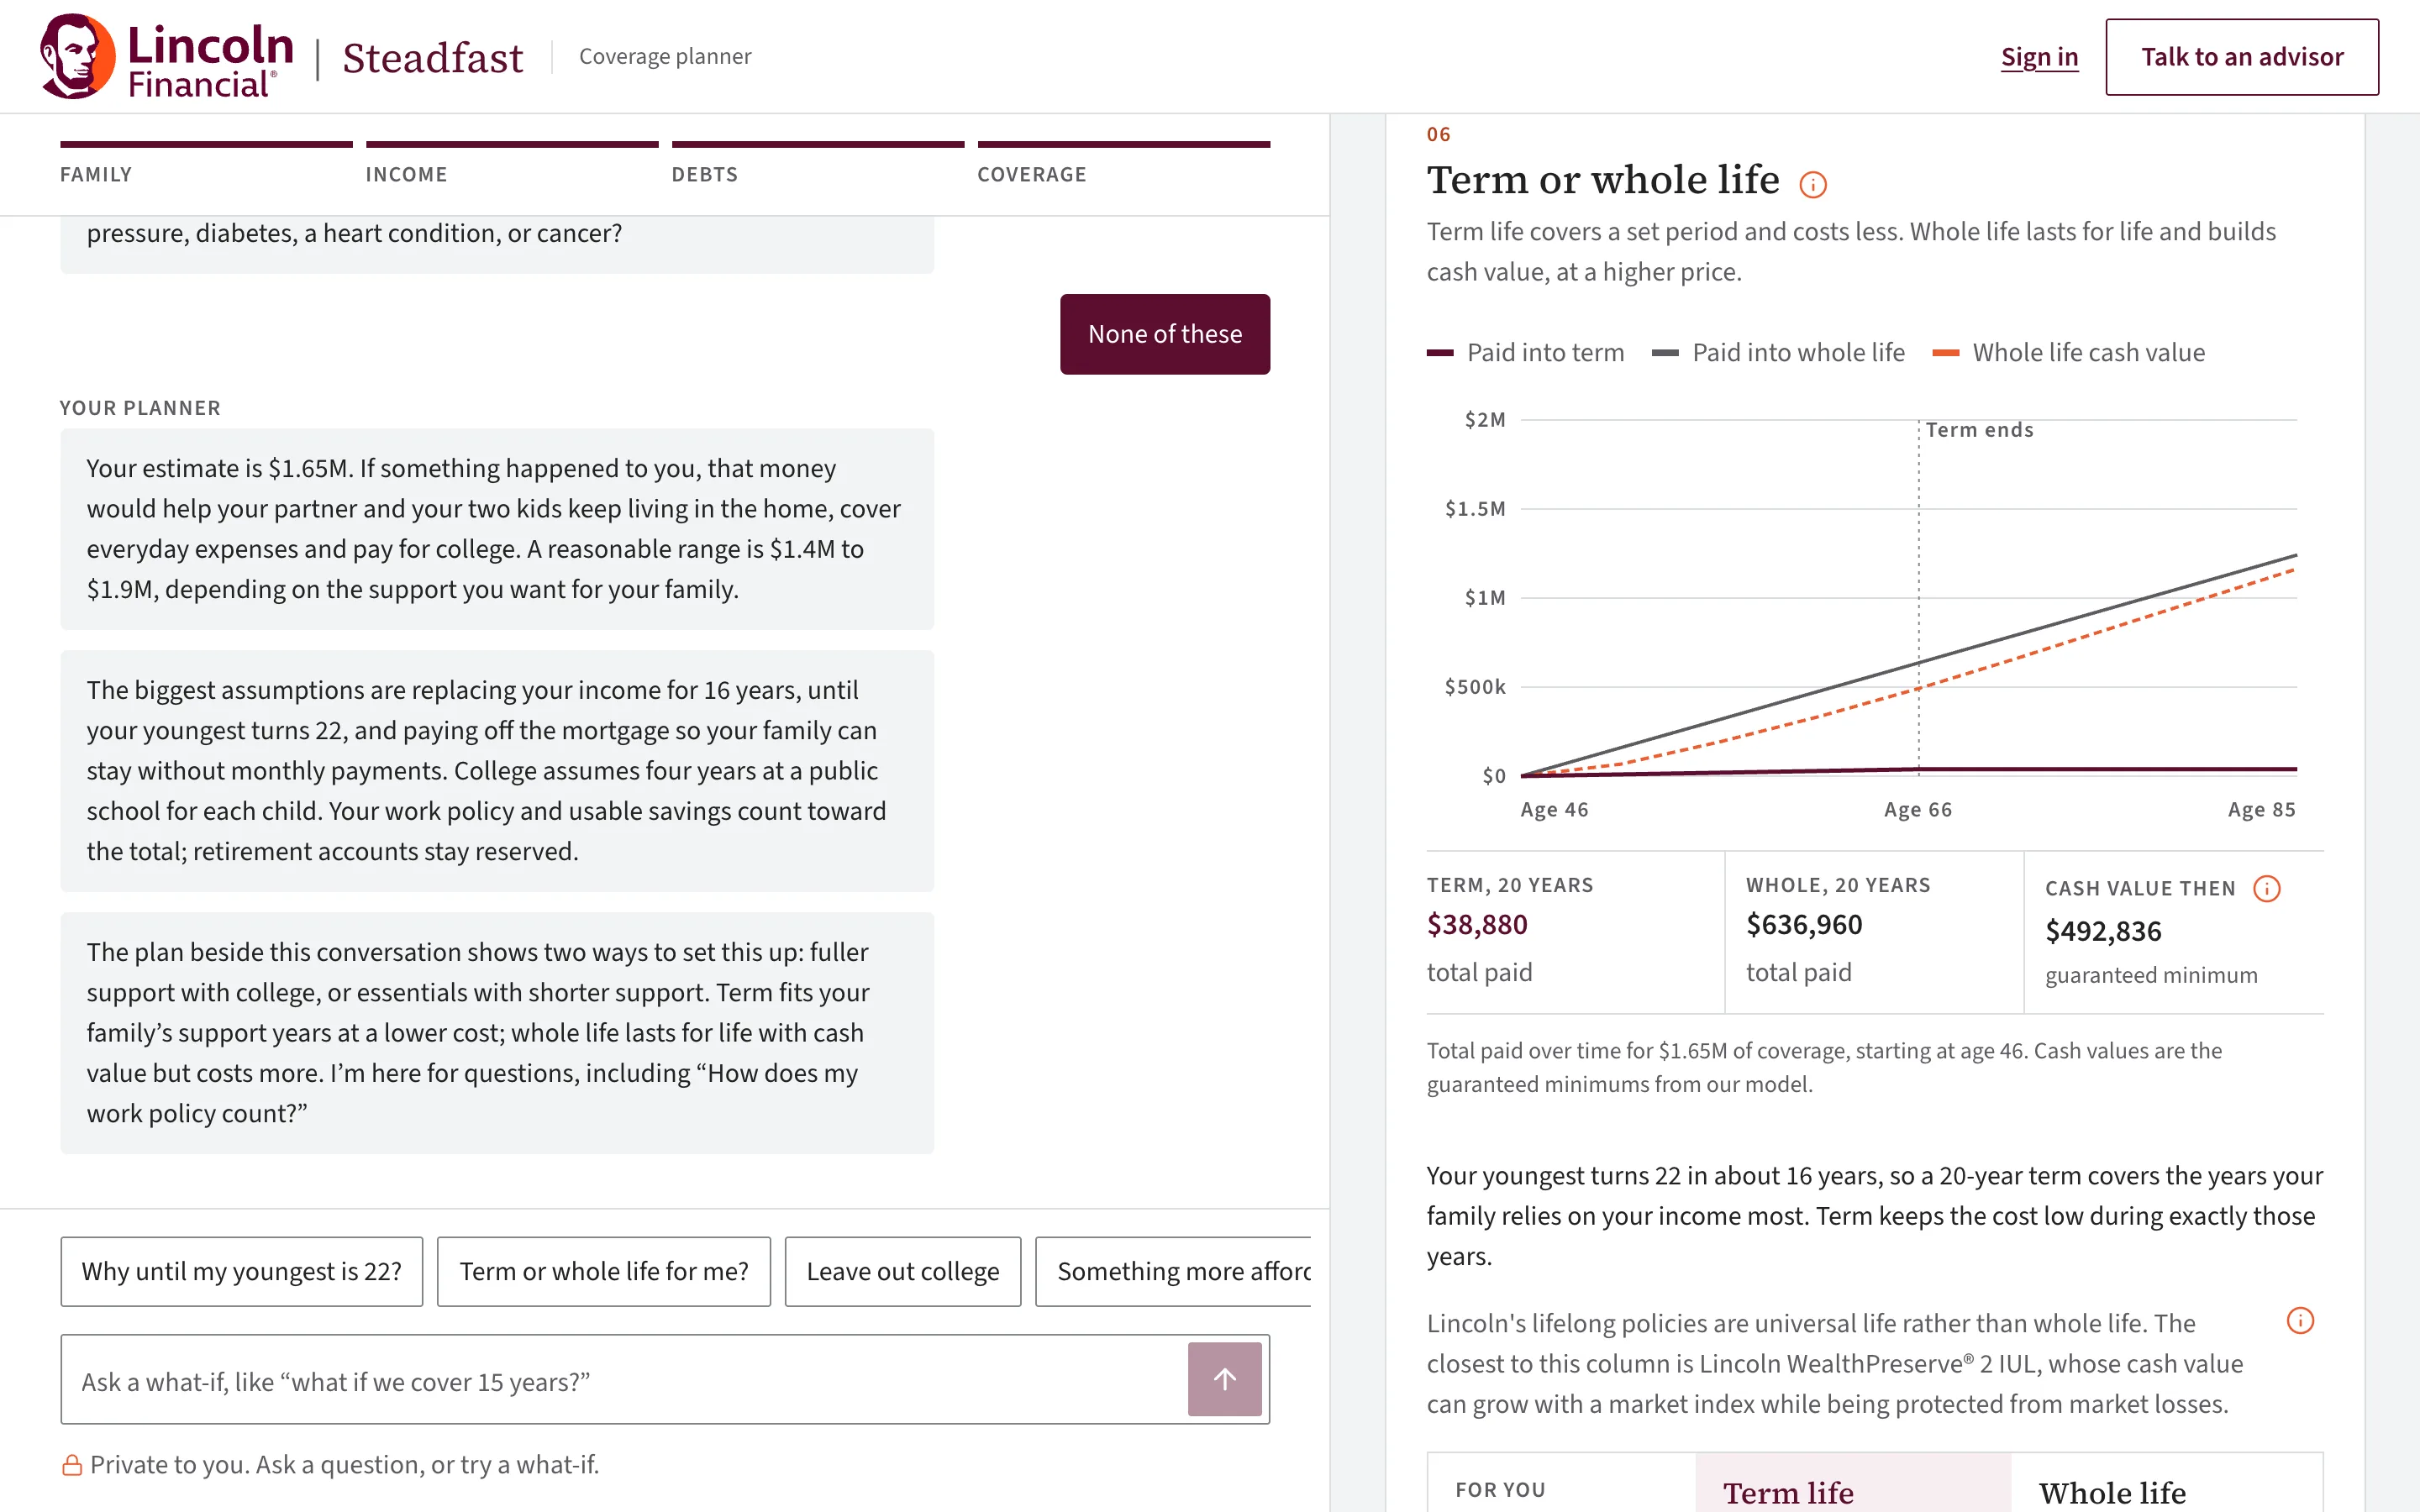This screenshot has height=1512, width=2420.
Task: Click the lock icon beside Private to you
Action: click(72, 1465)
